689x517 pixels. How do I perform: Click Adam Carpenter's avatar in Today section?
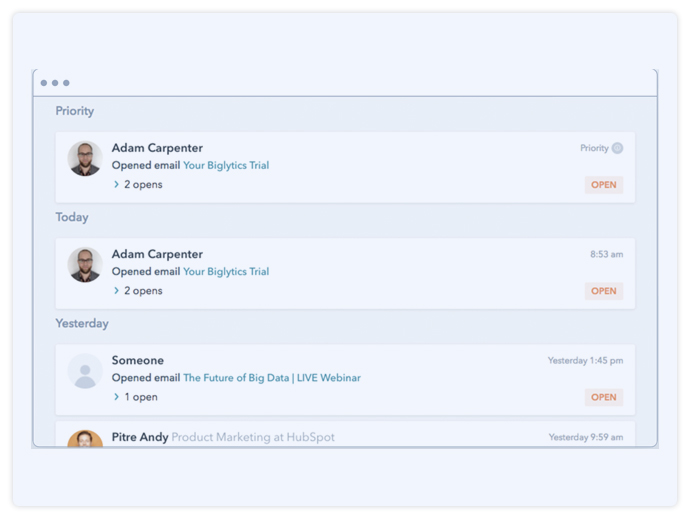coord(85,265)
